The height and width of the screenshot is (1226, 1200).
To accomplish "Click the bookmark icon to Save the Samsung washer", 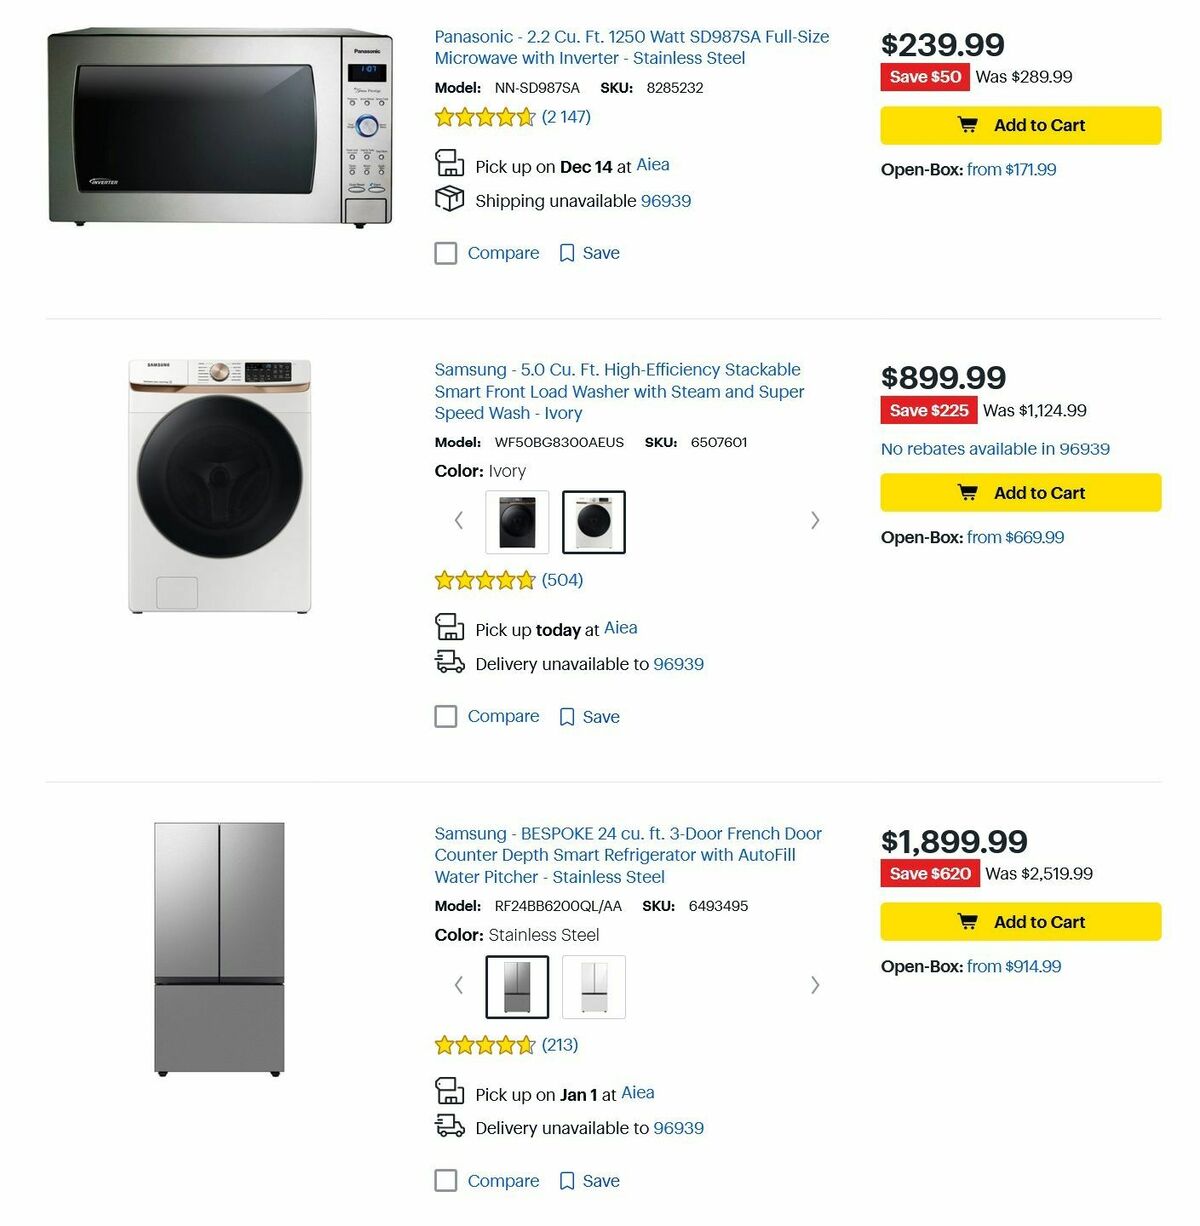I will click(x=567, y=716).
